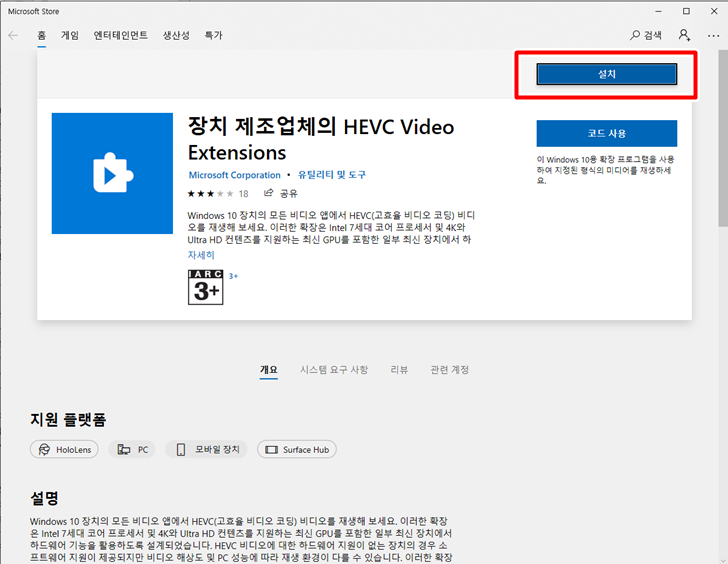The height and width of the screenshot is (564, 728).
Task: Open the search magnifier (검색)
Action: point(646,35)
